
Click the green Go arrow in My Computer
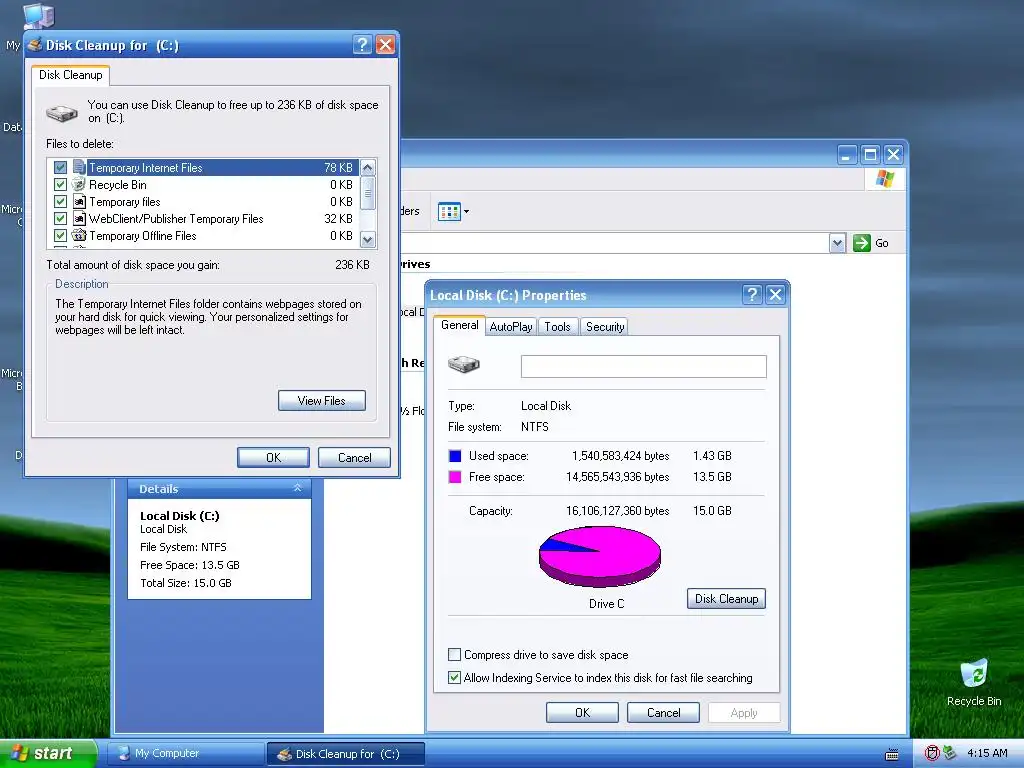(x=861, y=243)
